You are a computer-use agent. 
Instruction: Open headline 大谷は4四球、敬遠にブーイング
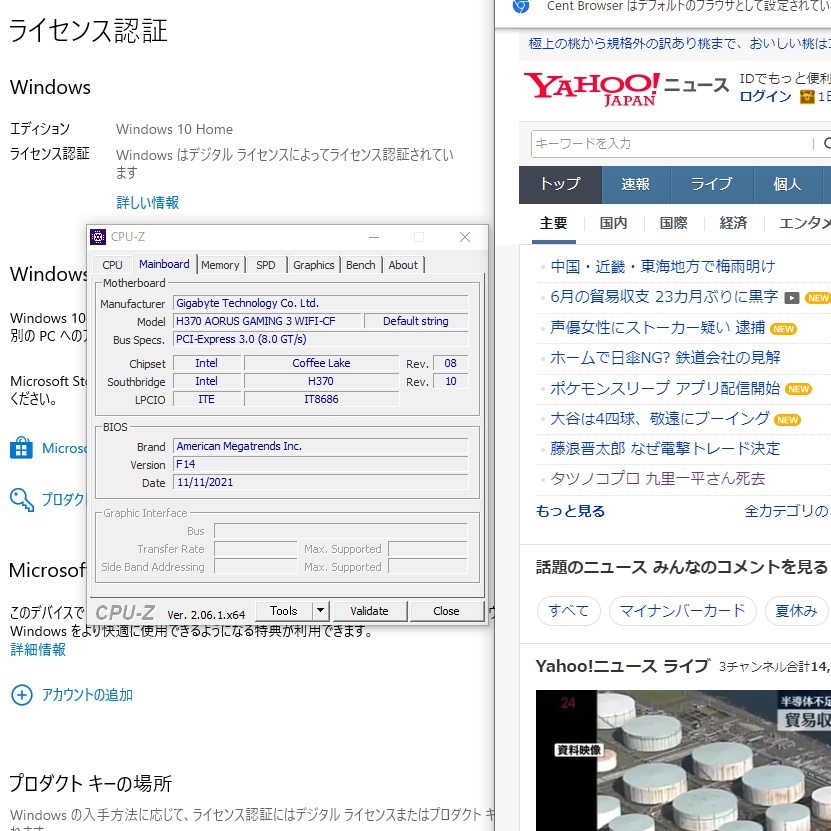pyautogui.click(x=660, y=419)
